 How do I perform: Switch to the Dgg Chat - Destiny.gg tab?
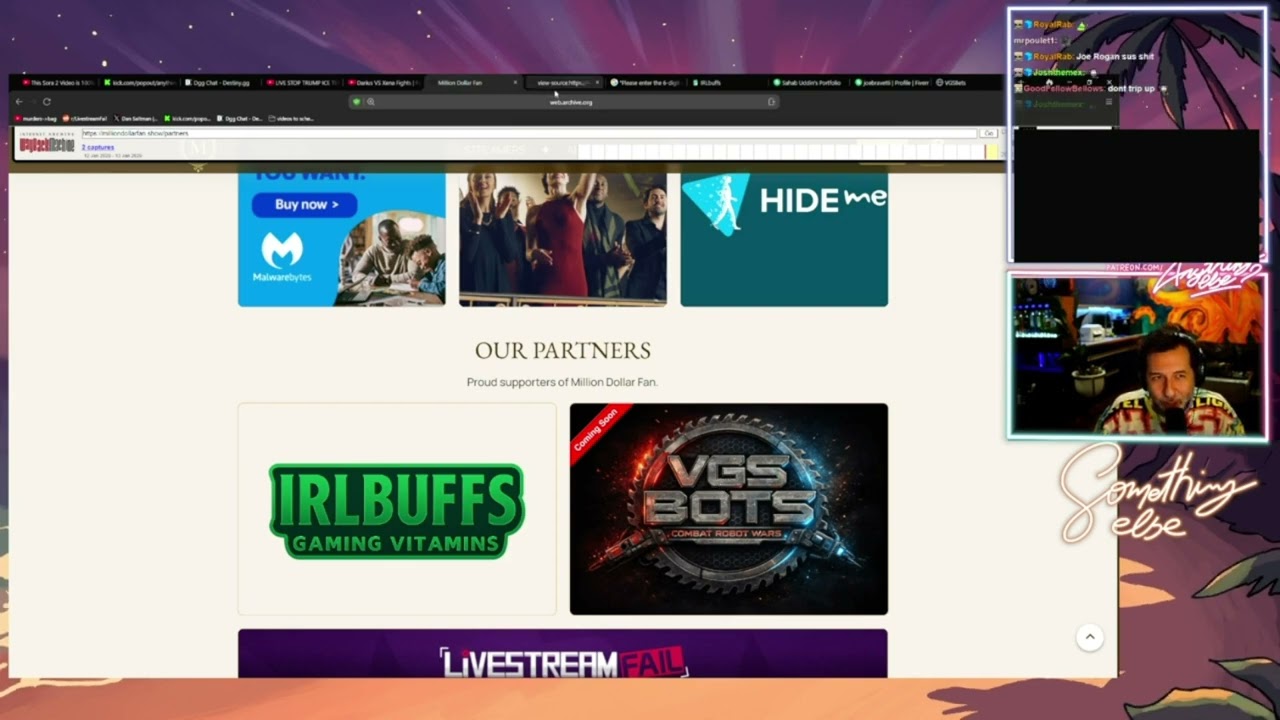221,83
